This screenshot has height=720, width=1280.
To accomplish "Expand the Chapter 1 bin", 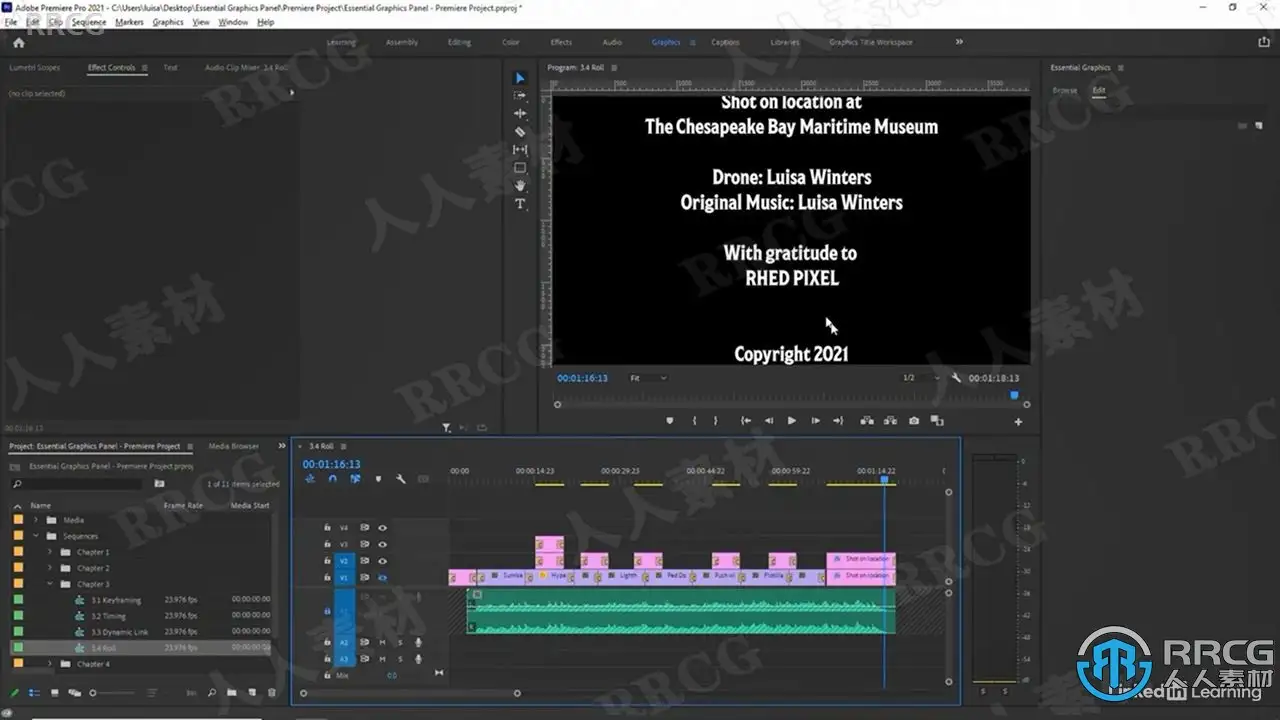I will pos(50,552).
